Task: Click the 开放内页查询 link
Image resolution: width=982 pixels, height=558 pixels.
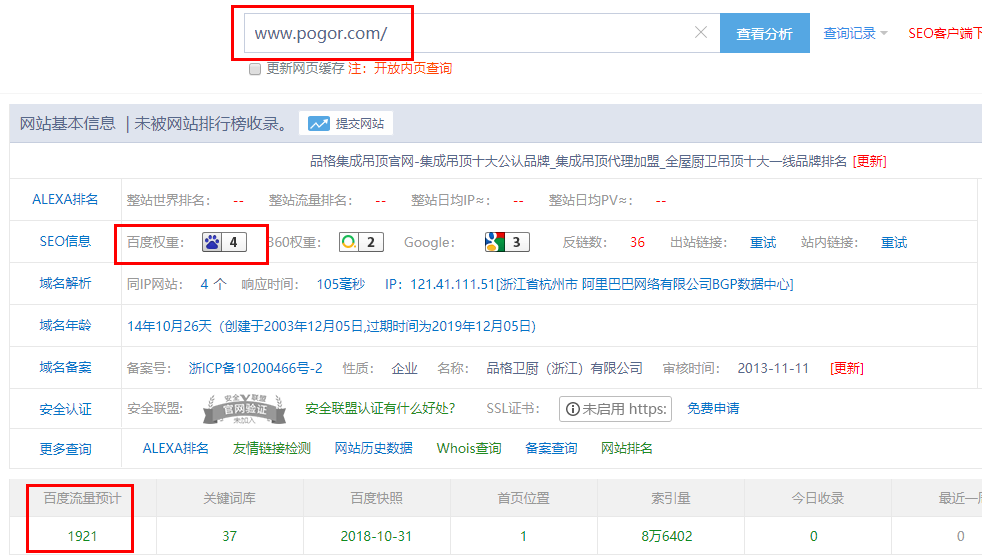Action: (x=413, y=68)
